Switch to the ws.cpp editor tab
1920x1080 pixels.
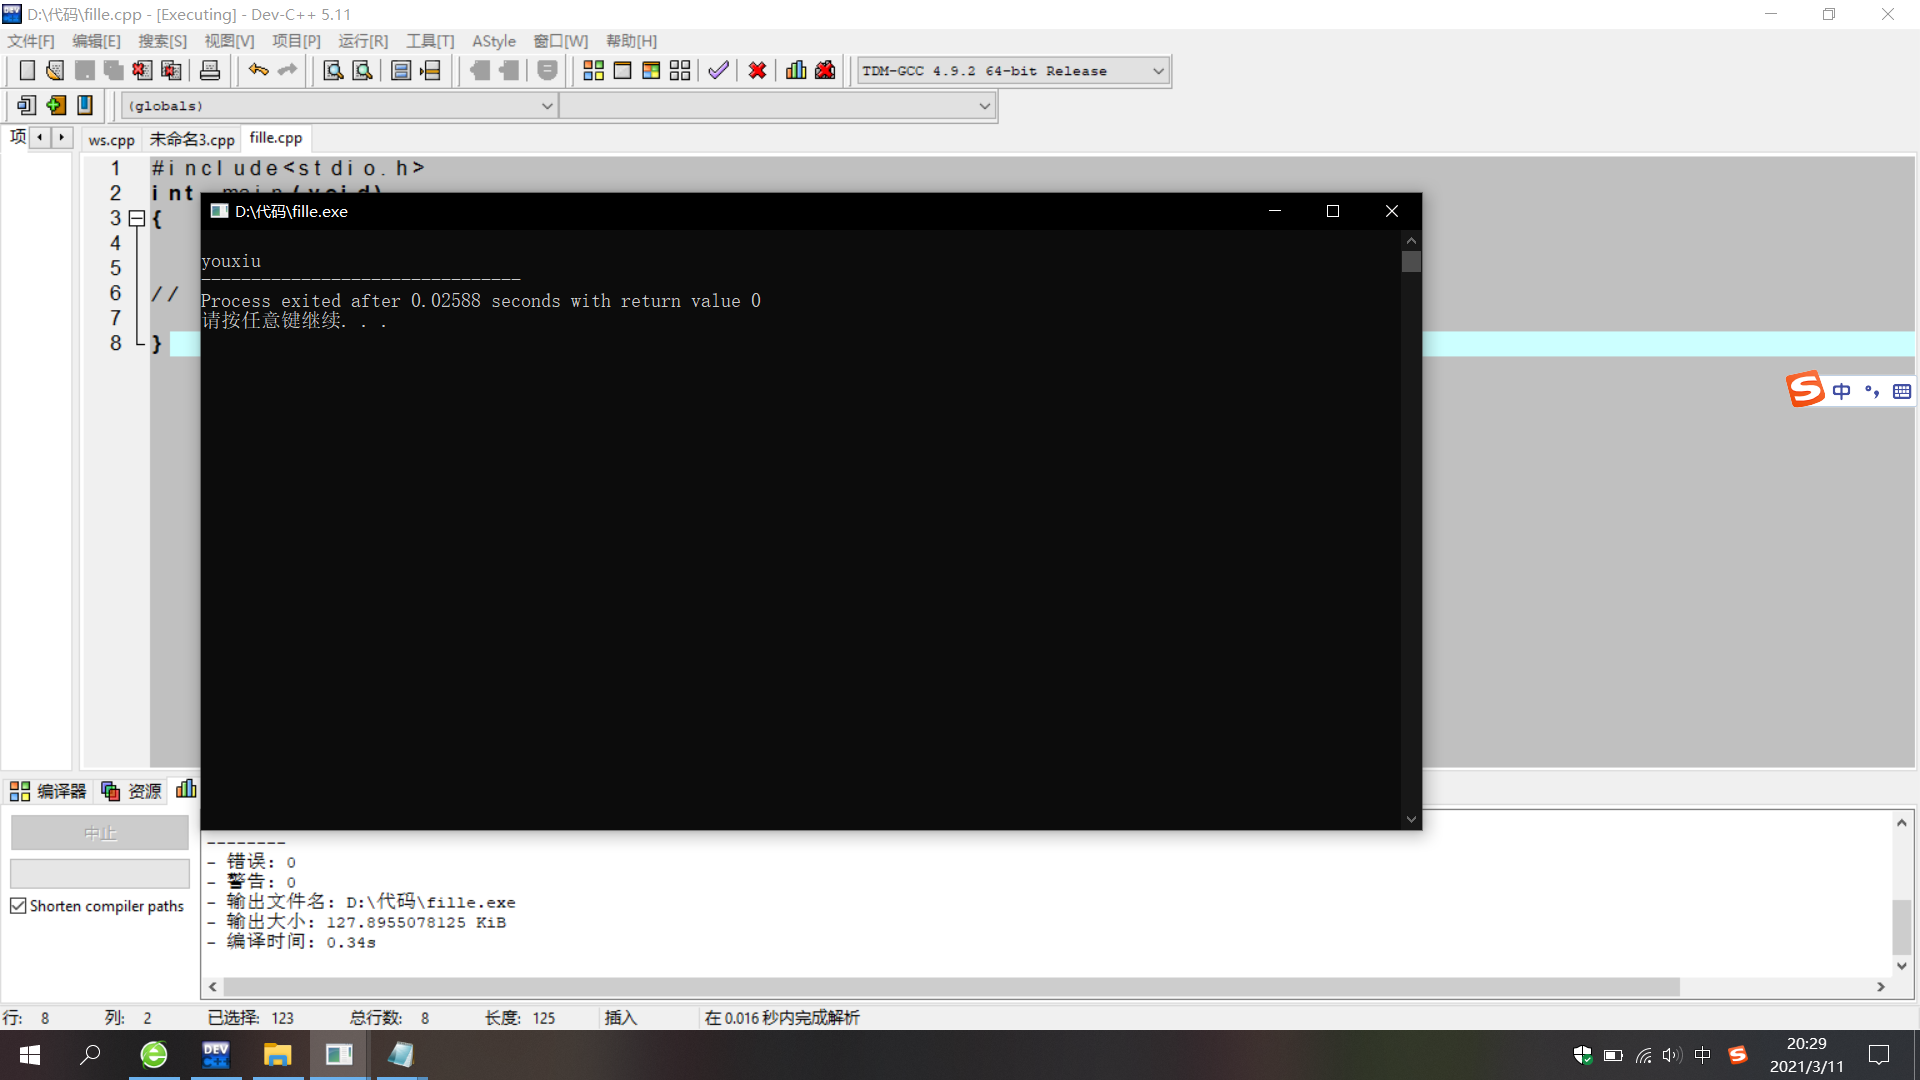(111, 139)
